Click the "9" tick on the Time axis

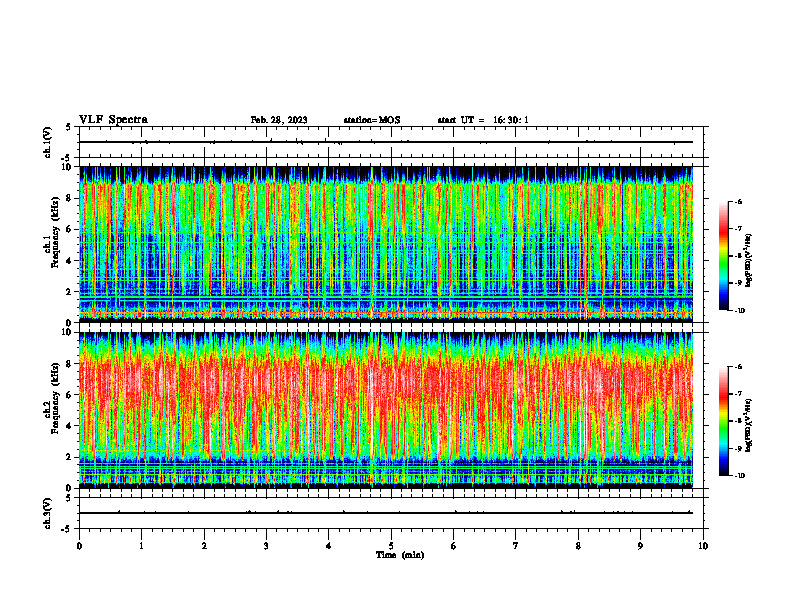pyautogui.click(x=640, y=546)
